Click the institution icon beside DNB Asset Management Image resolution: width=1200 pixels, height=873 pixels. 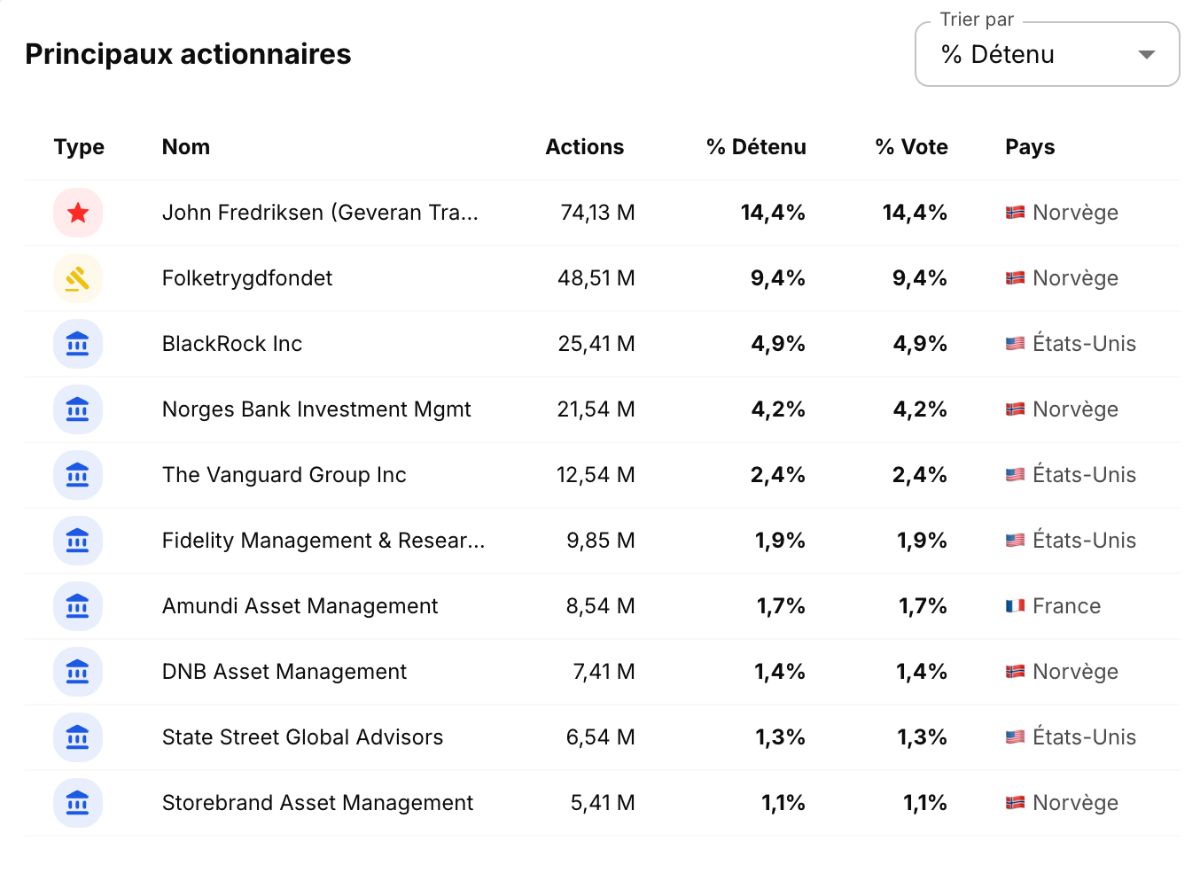[78, 672]
